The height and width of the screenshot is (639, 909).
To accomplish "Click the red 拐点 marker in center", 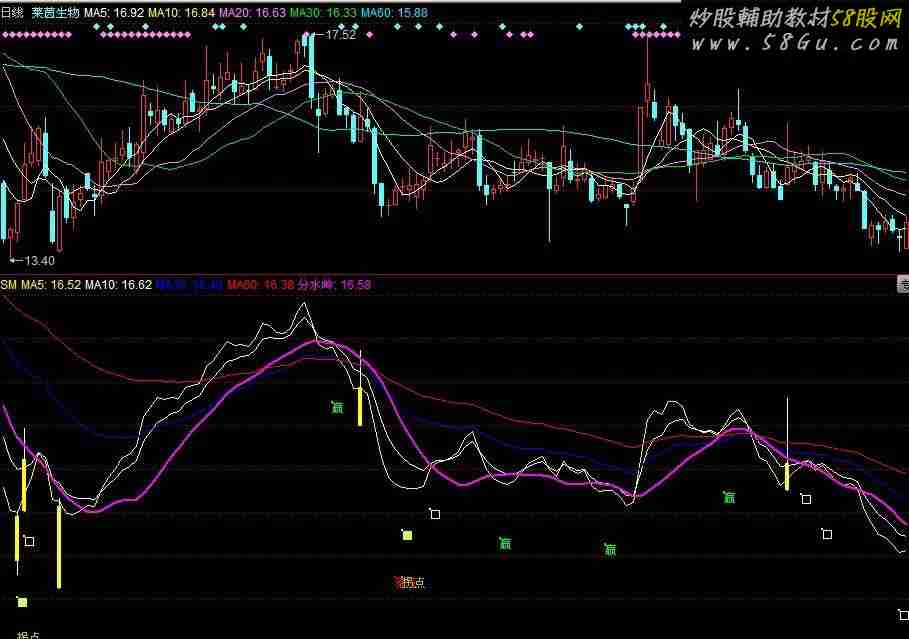I will click(x=410, y=582).
